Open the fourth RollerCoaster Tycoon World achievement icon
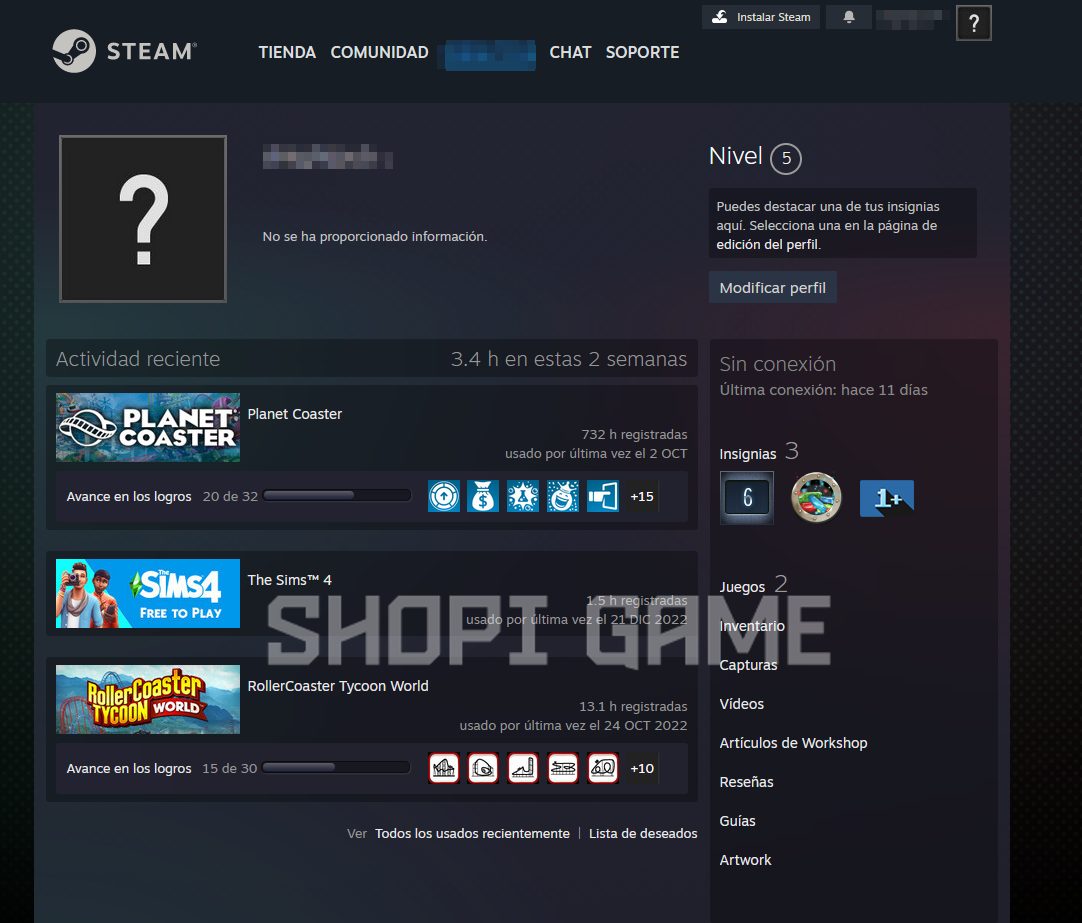The height and width of the screenshot is (923, 1082). click(563, 768)
